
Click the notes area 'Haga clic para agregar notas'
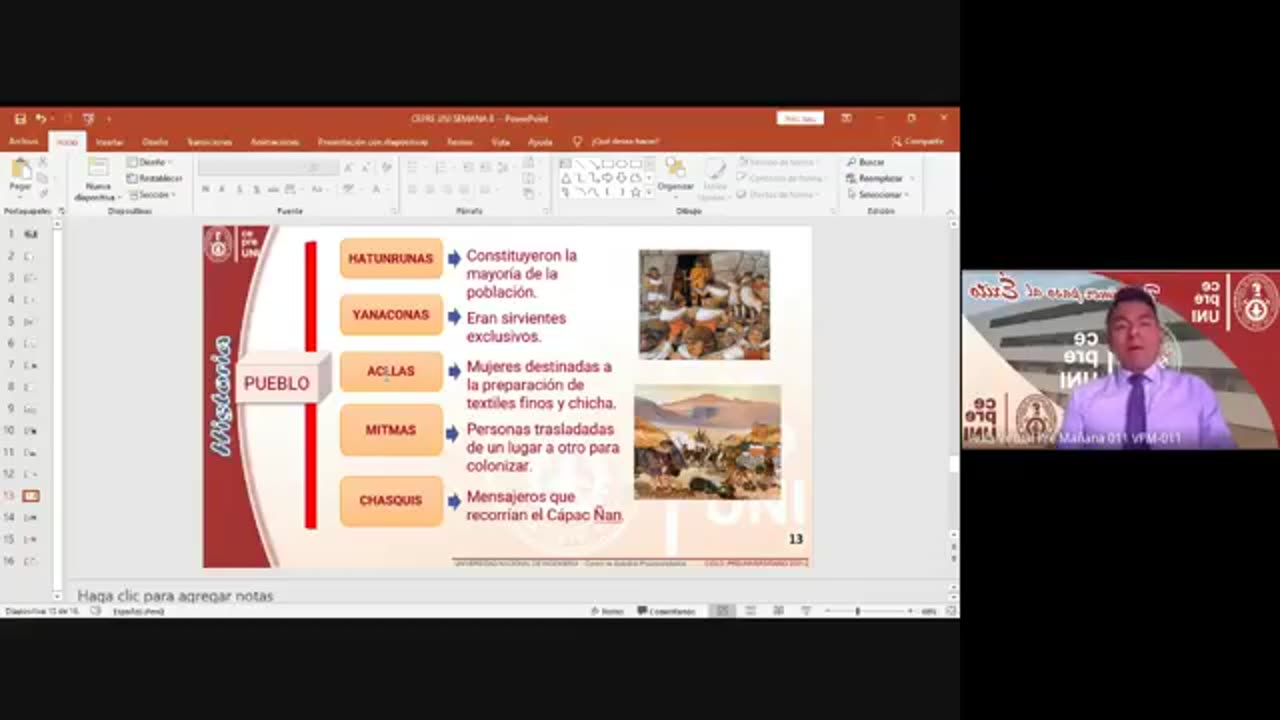[x=175, y=595]
